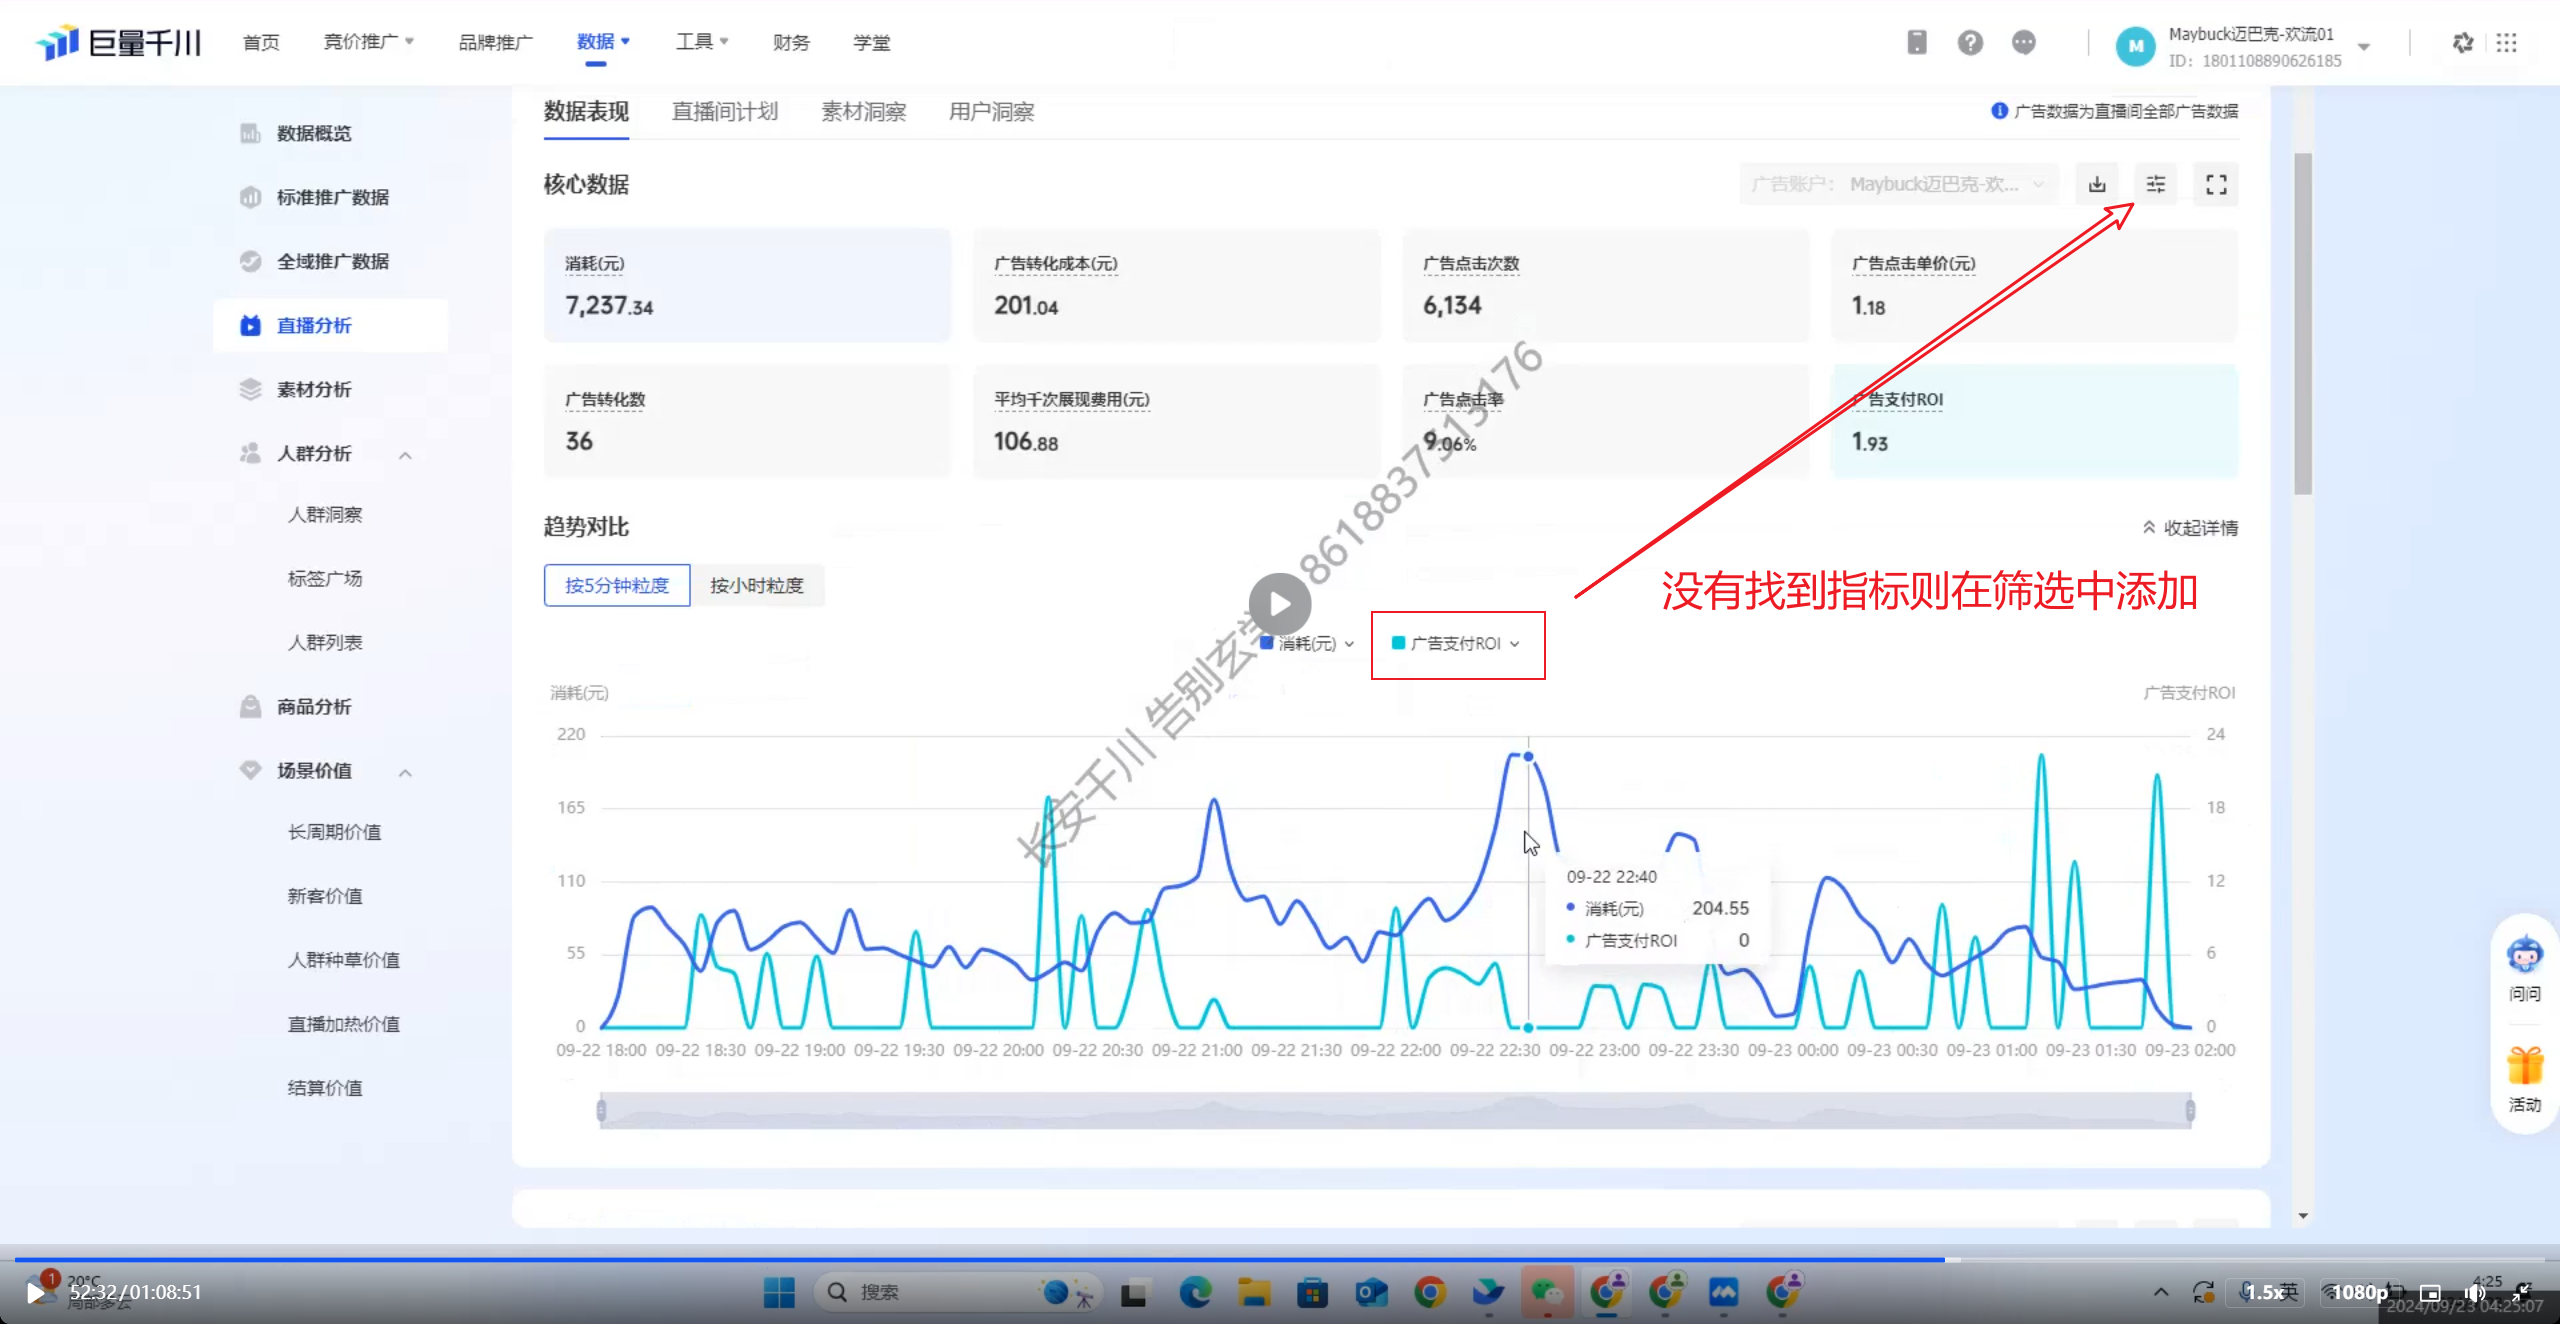Open the message chat bubble icon
2560x1324 pixels.
click(2023, 43)
